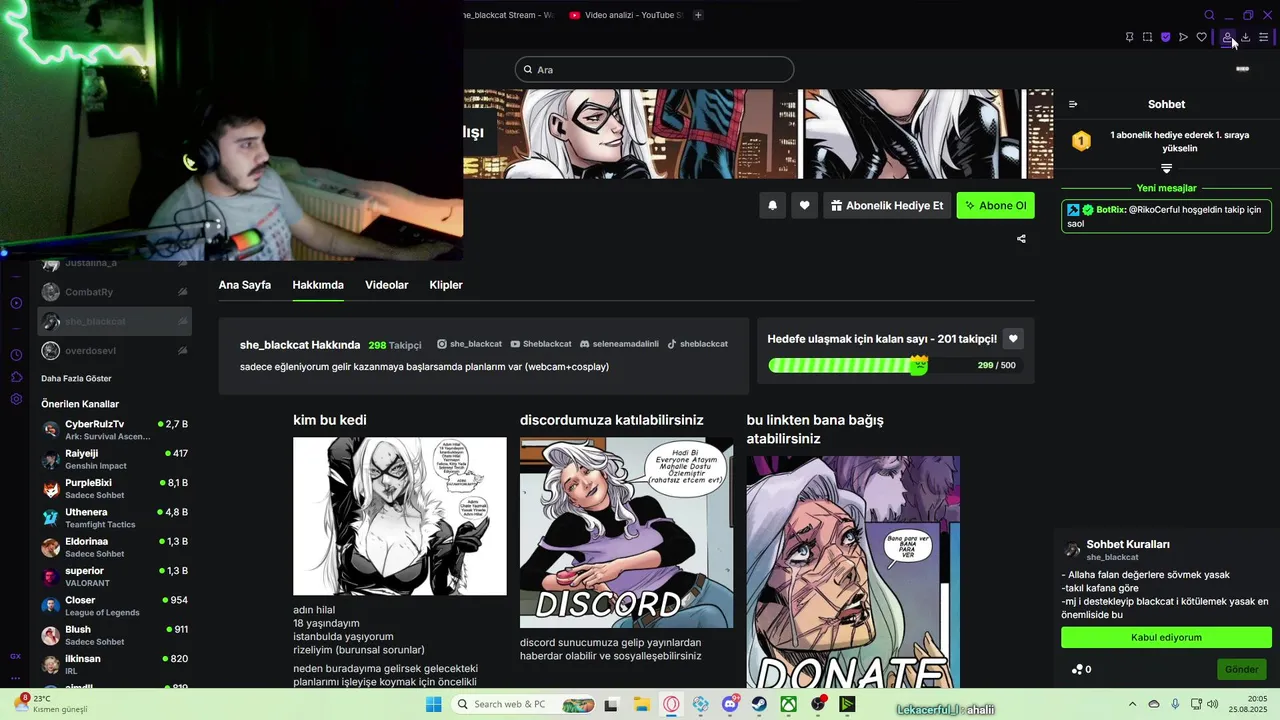Screen dimensions: 1280x720
Task: Click the share icon under the Abone Ol button
Action: [1021, 239]
